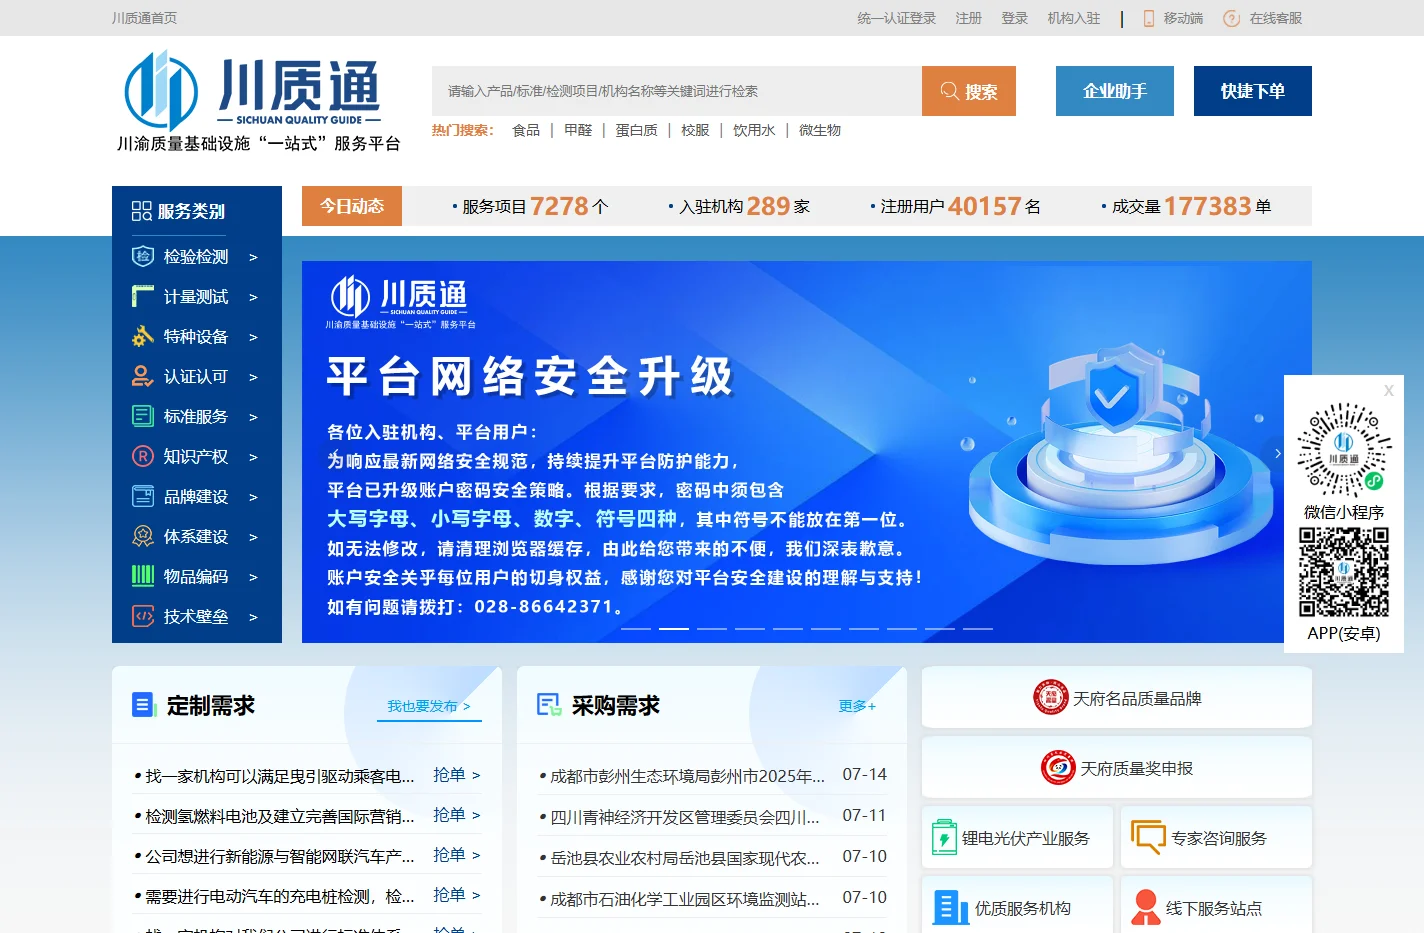Expand the 检验检测 category arrow
The width and height of the screenshot is (1424, 933).
tap(253, 257)
